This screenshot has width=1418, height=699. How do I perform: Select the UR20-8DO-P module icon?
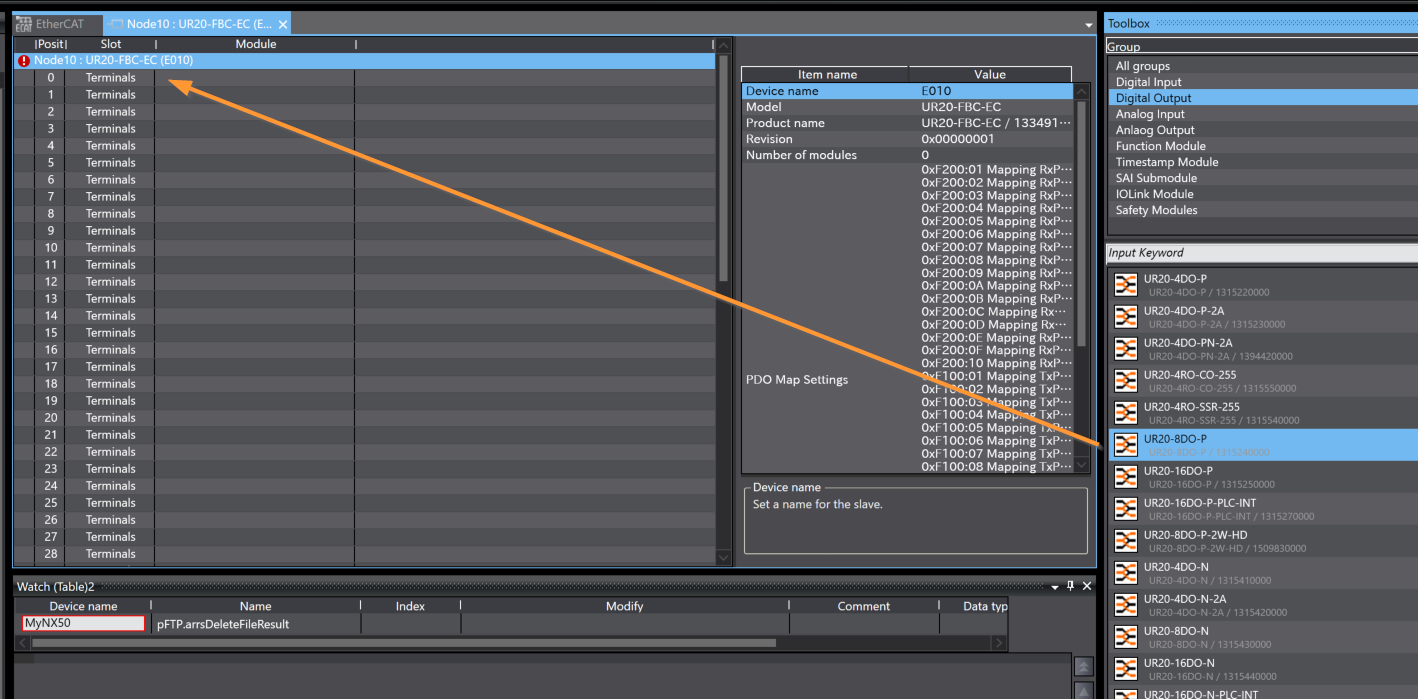pyautogui.click(x=1126, y=445)
